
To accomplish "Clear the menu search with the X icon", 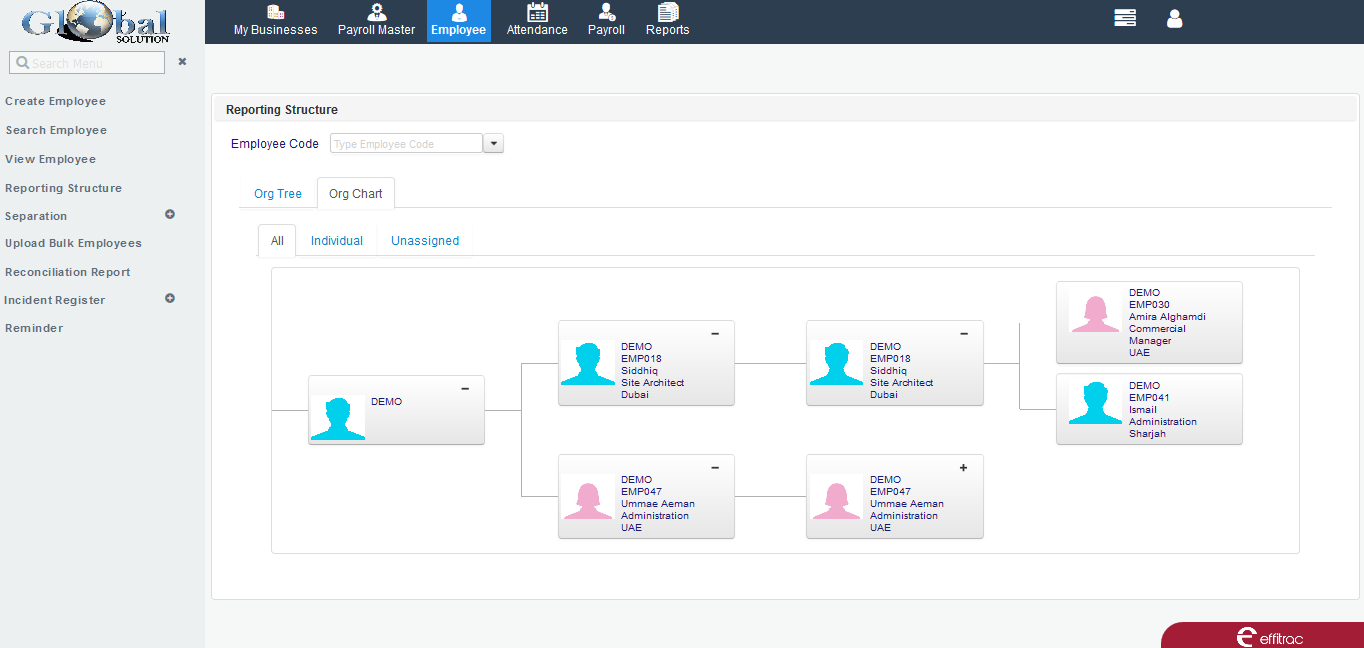I will click(182, 62).
